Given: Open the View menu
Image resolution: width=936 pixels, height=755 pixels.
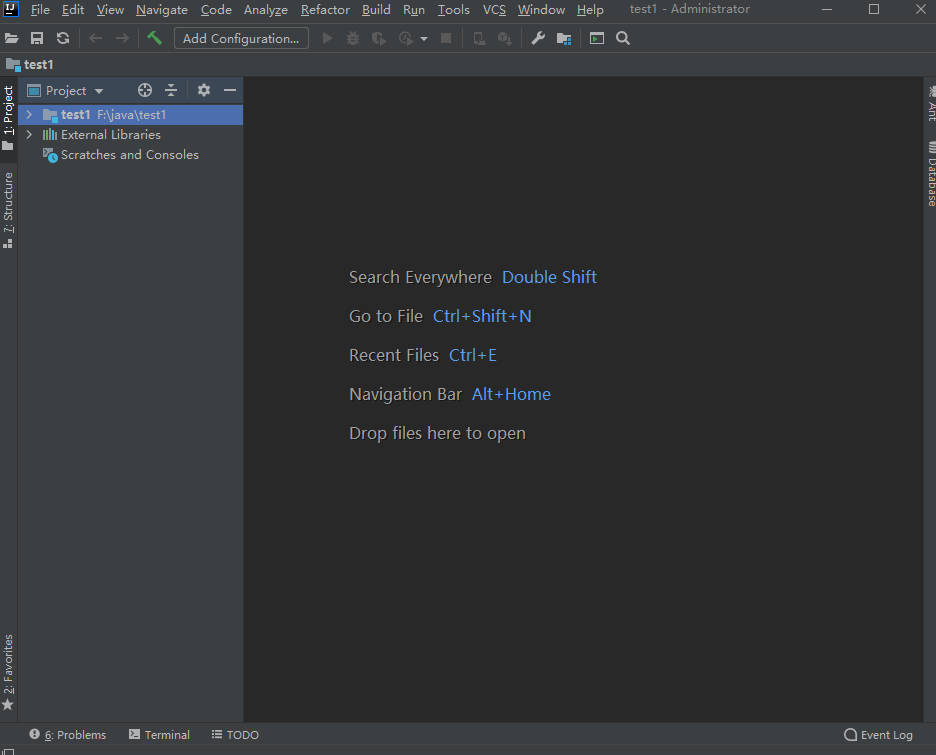Looking at the screenshot, I should pos(110,10).
